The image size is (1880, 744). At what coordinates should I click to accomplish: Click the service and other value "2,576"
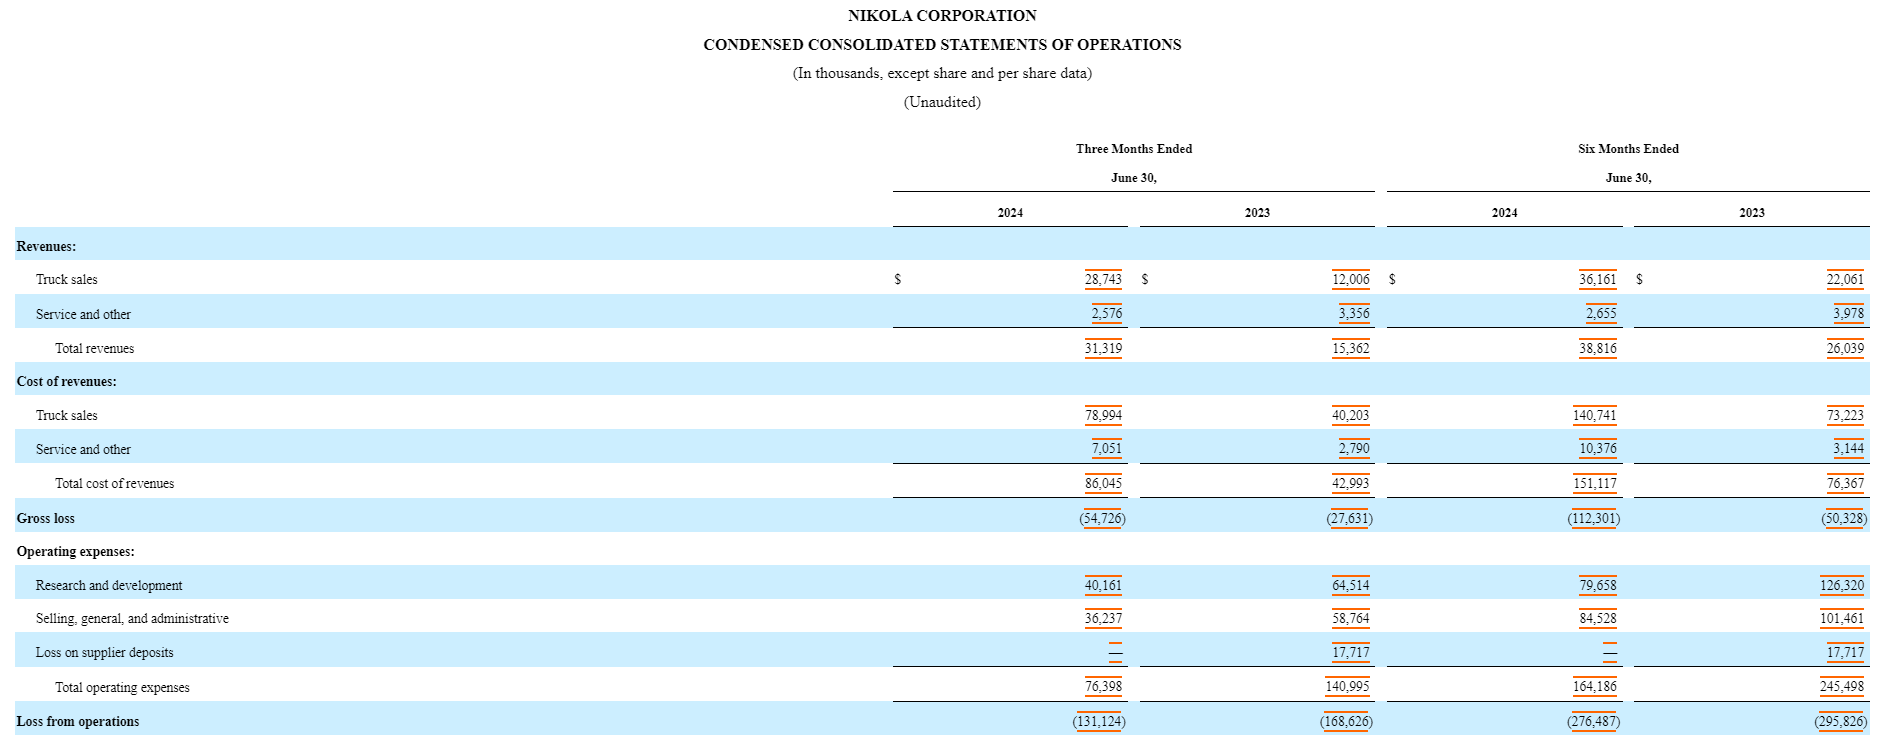click(1107, 314)
